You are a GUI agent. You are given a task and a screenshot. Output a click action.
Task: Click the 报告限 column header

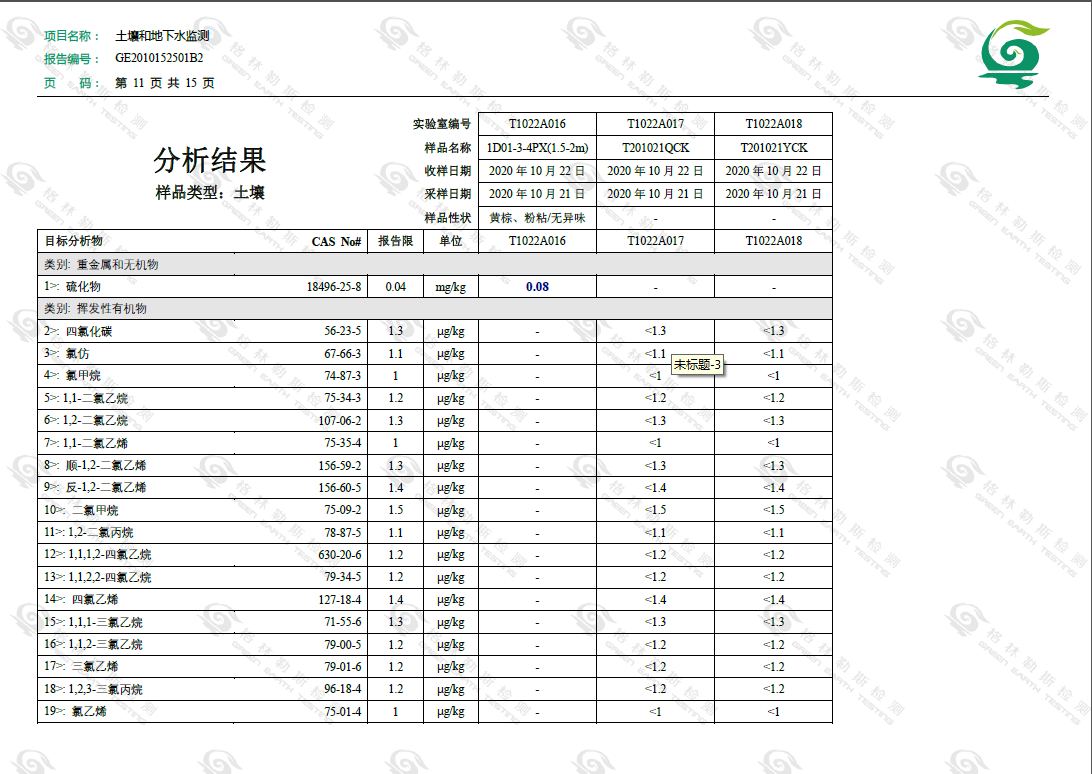click(395, 241)
